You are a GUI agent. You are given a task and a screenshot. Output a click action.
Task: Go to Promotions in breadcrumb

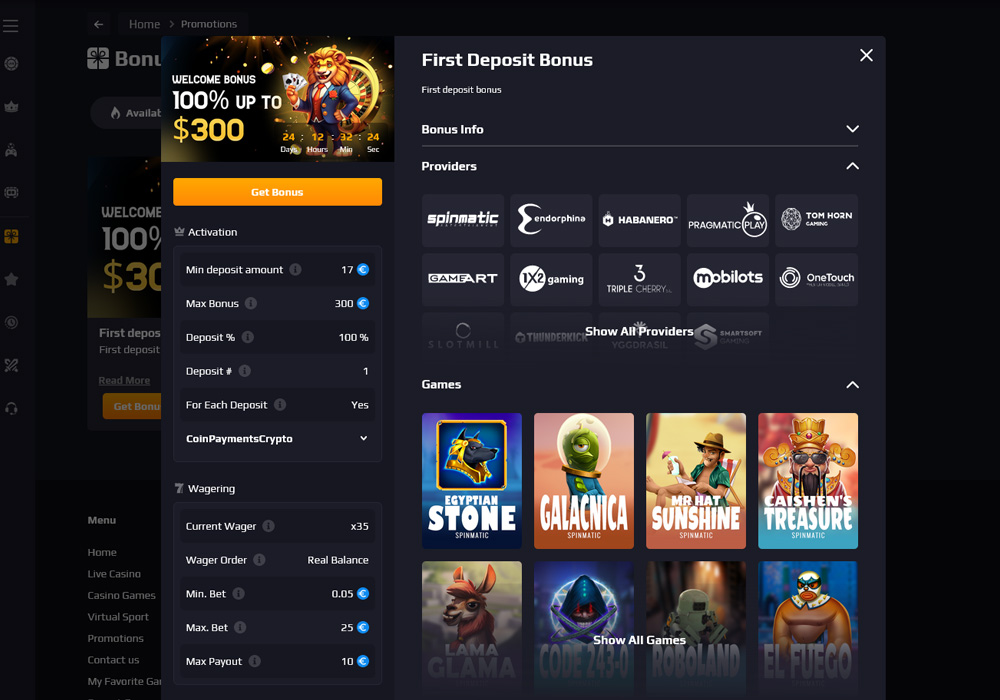click(209, 24)
